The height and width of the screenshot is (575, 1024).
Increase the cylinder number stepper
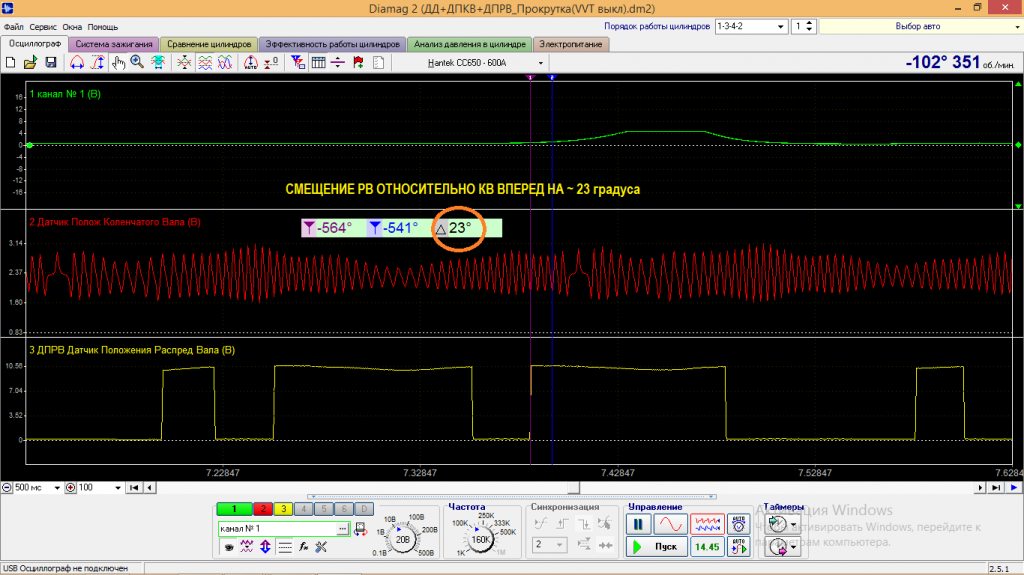[x=810, y=24]
